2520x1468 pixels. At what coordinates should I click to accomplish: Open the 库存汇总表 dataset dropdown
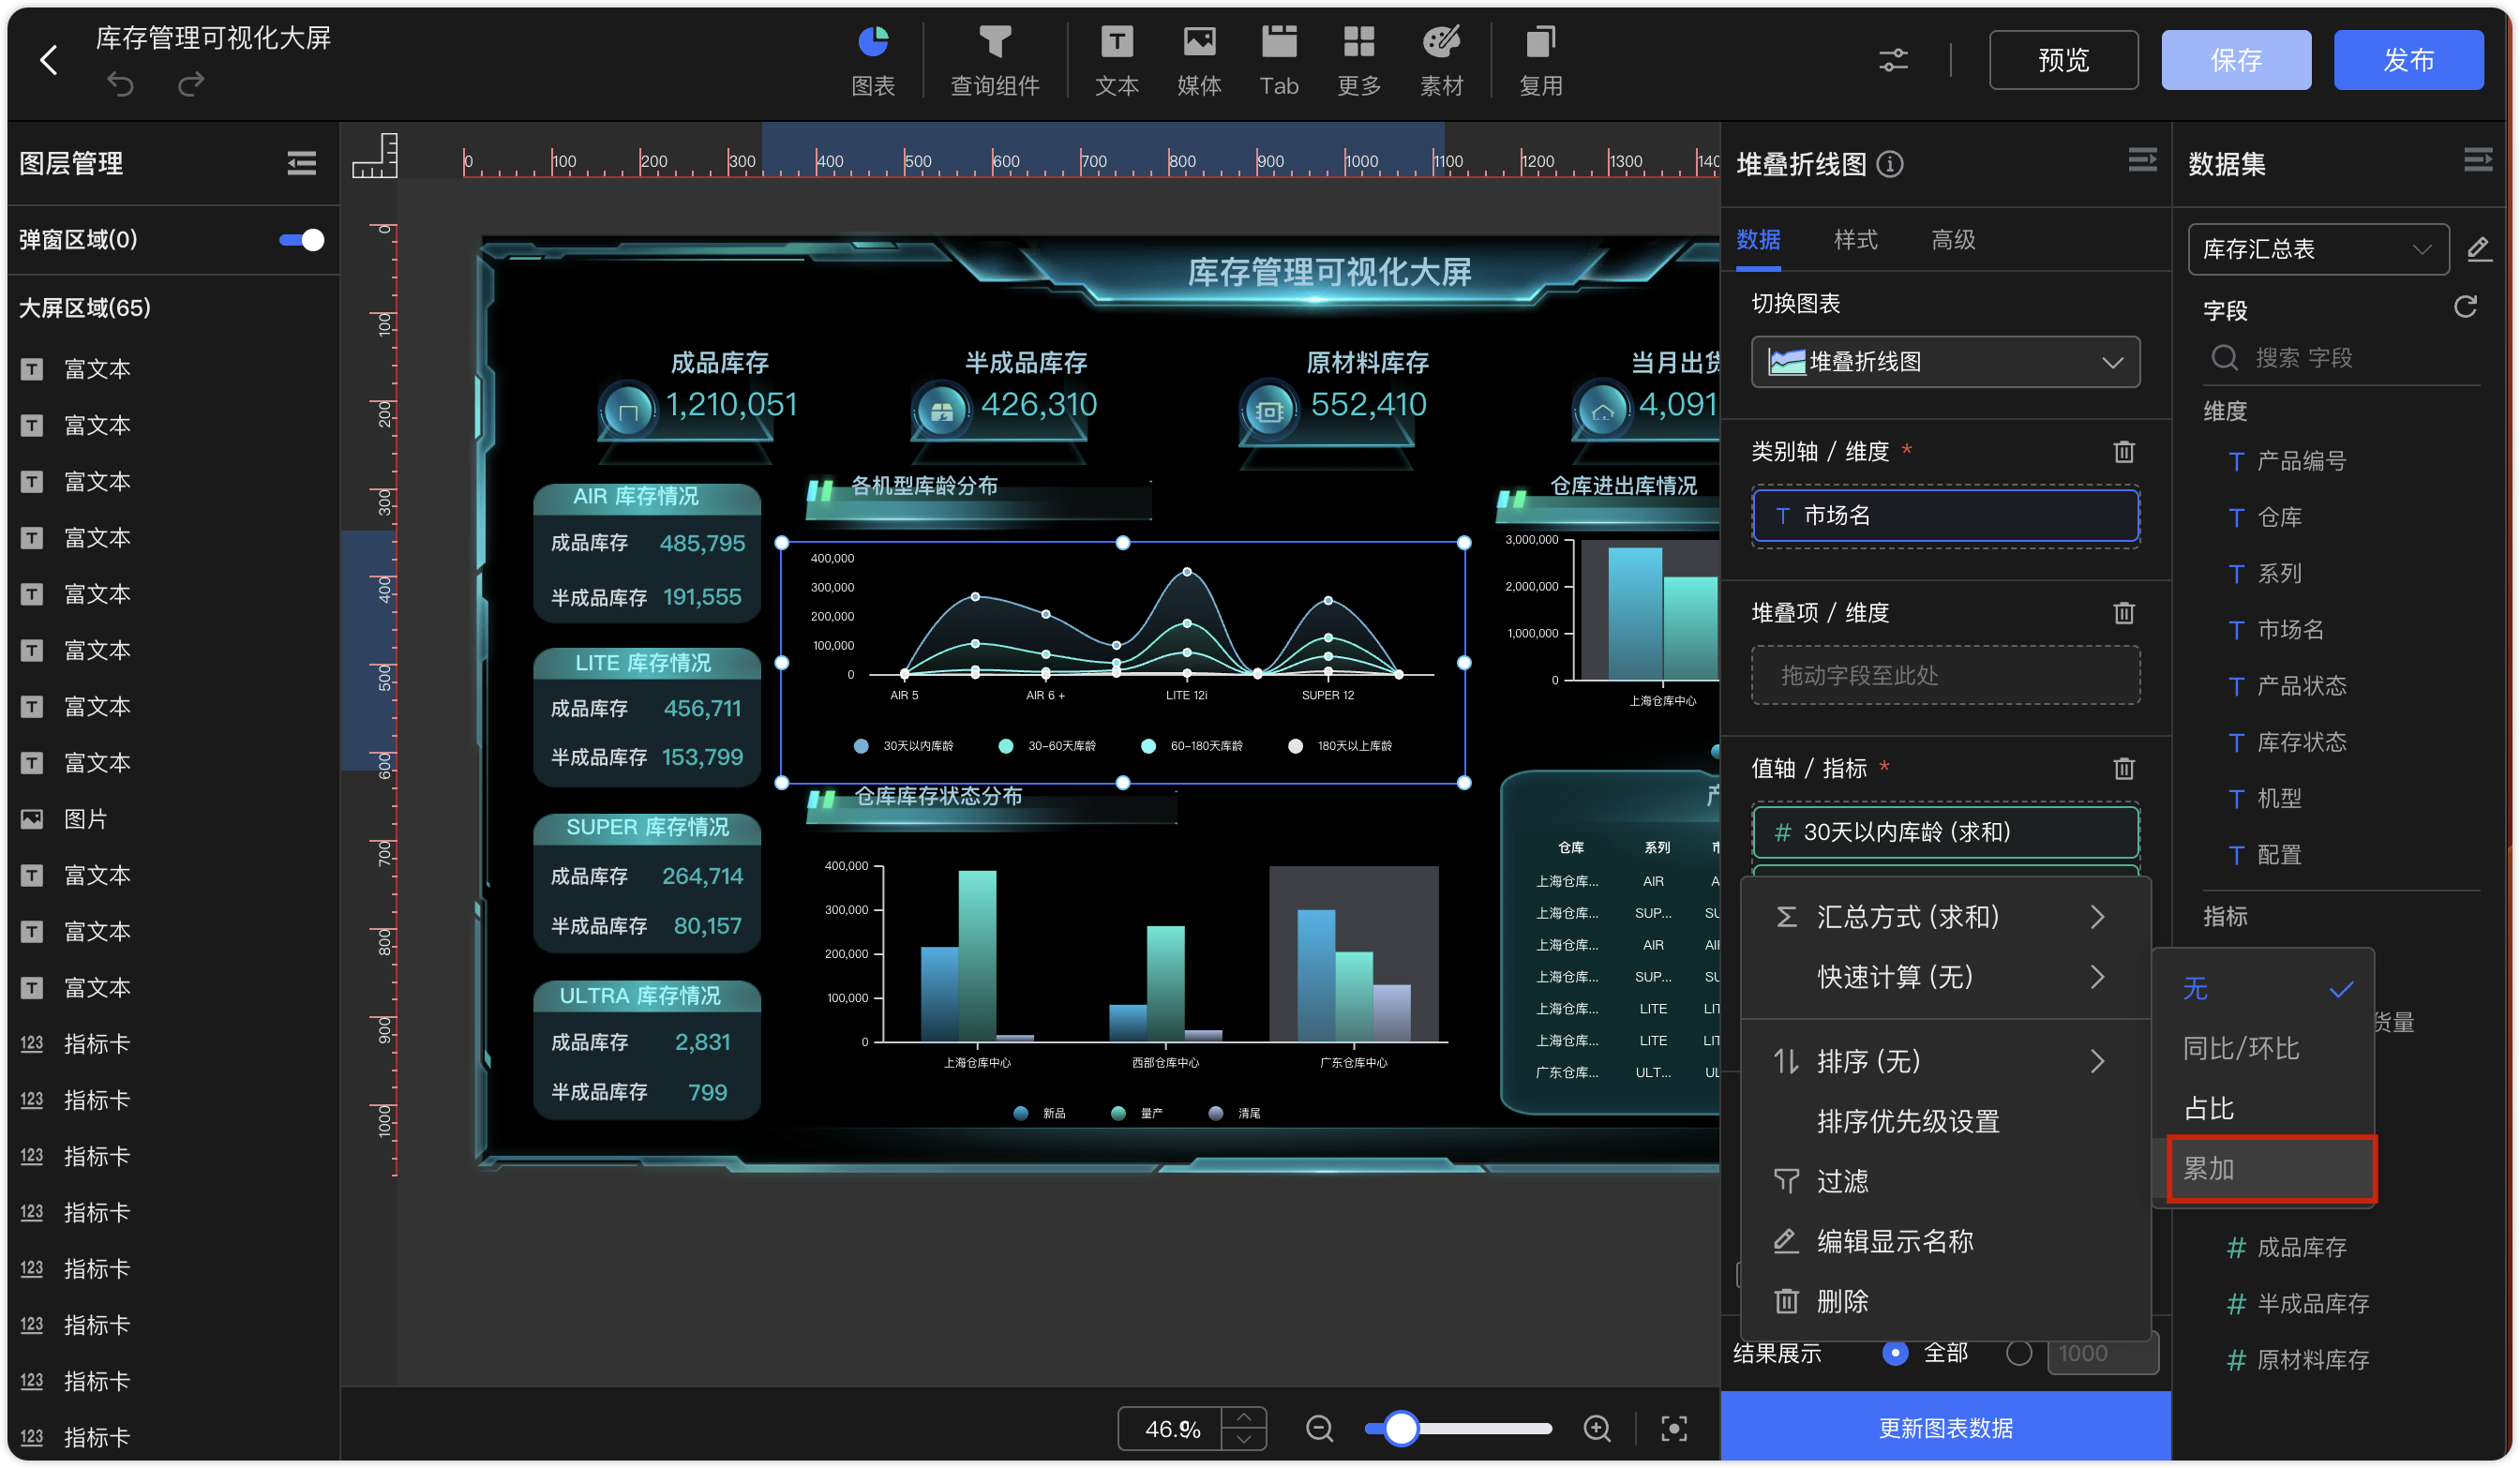(x=2318, y=249)
